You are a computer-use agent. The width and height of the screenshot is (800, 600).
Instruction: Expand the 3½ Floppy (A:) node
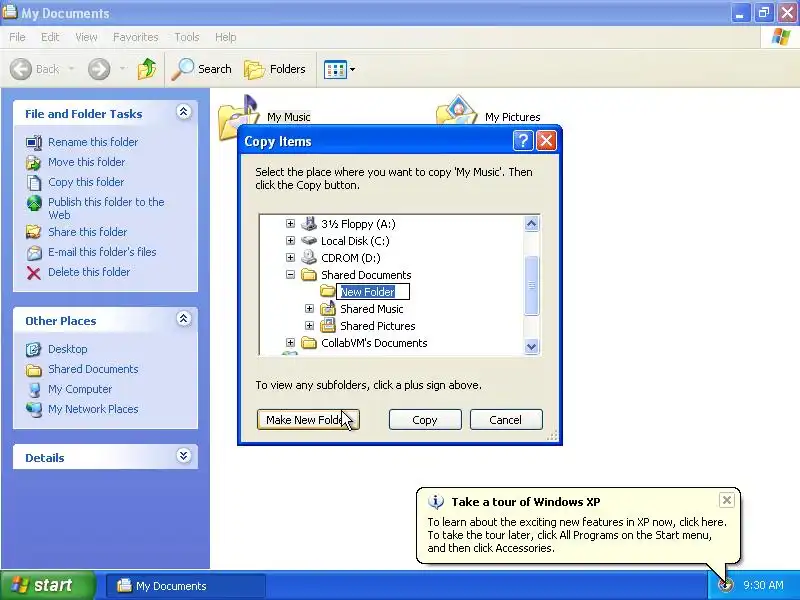[290, 223]
